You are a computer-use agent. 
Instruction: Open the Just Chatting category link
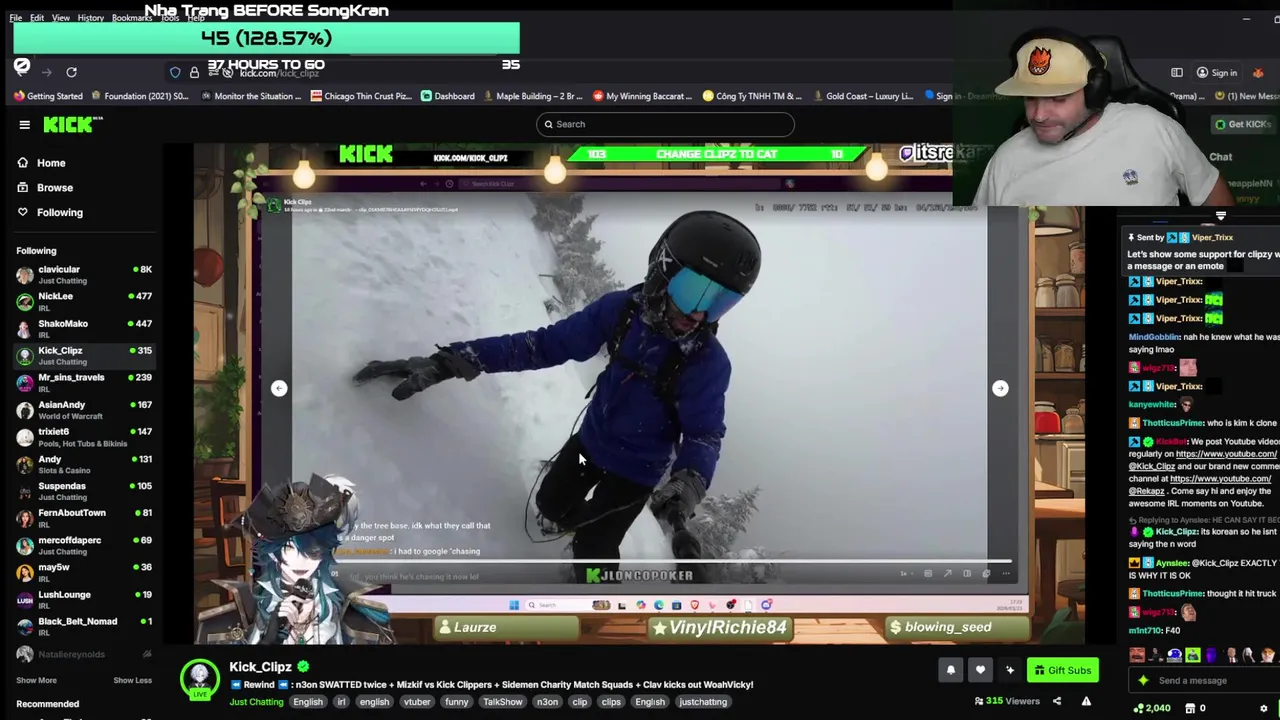coord(257,702)
